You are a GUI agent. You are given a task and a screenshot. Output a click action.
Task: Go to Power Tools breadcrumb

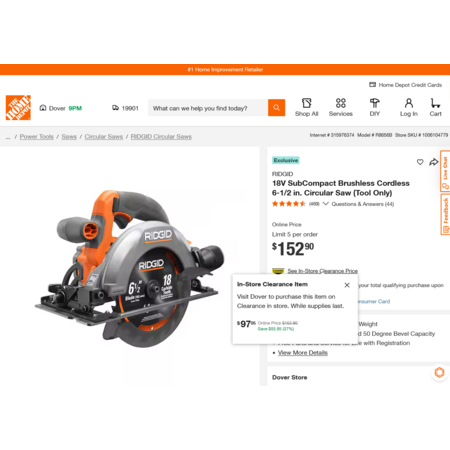point(37,137)
